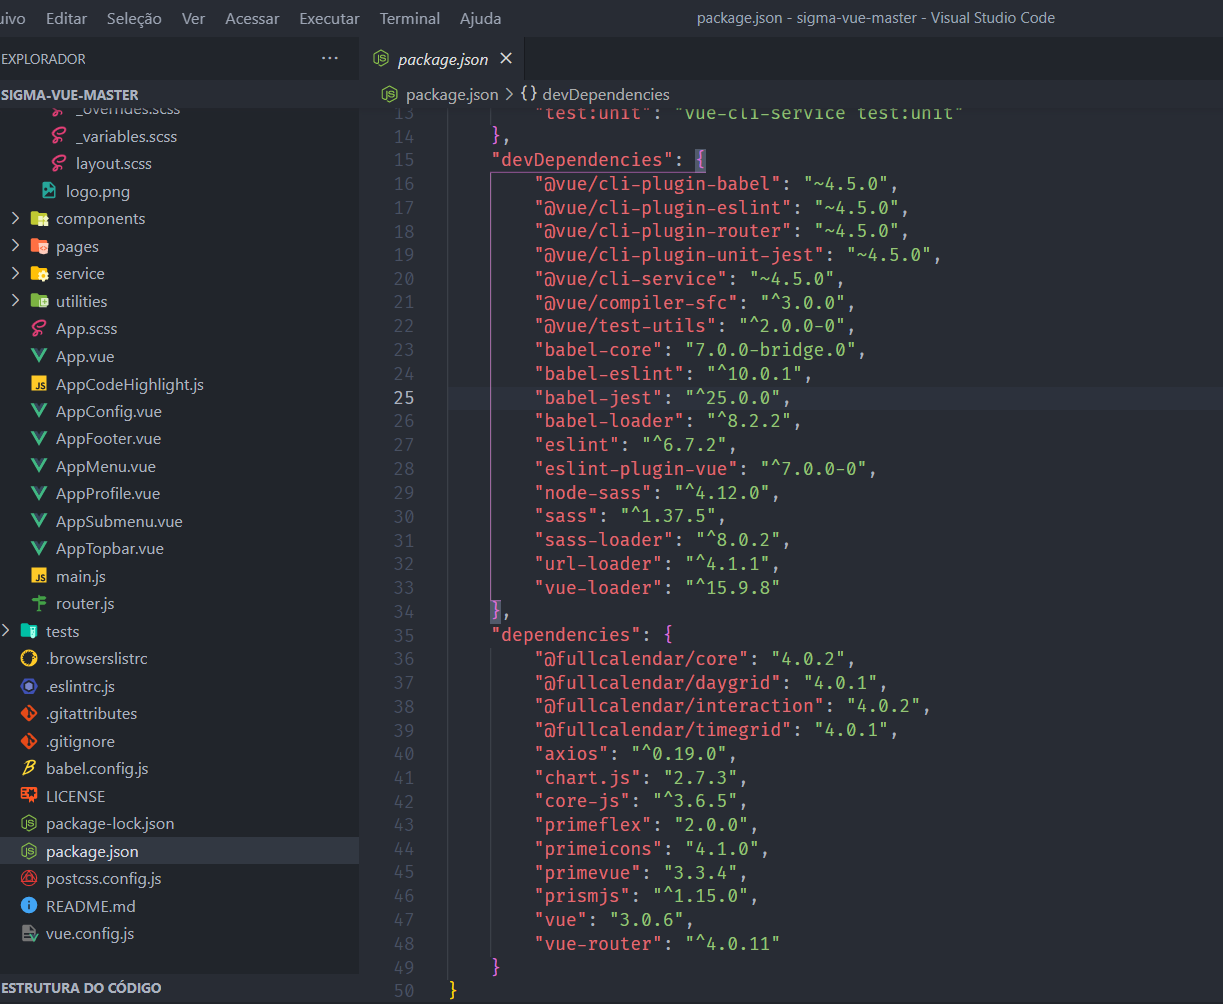This screenshot has height=1004, width=1223.
Task: Click the icon beside .browserslistrc
Action: [x=29, y=658]
